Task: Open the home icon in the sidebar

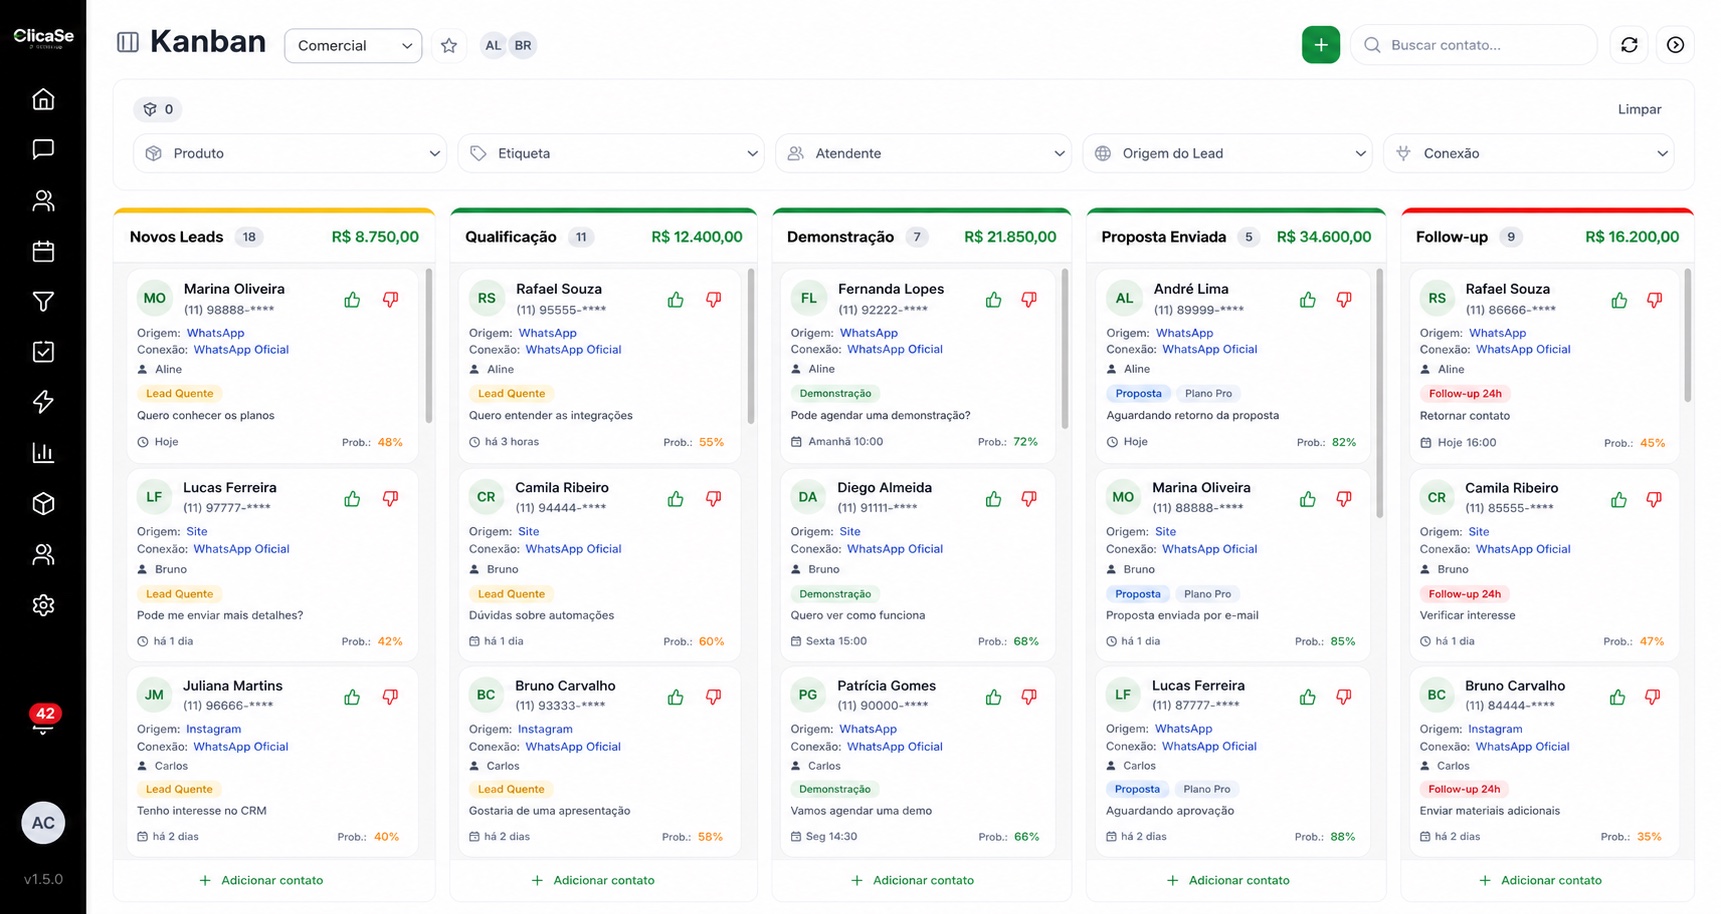Action: coord(43,99)
